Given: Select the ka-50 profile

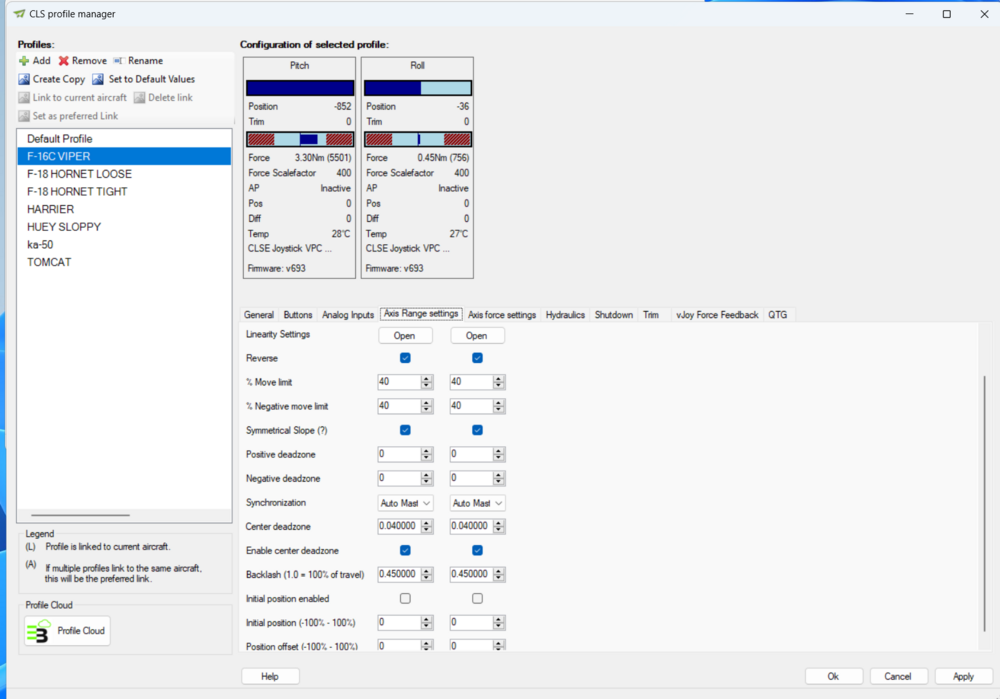Looking at the screenshot, I should tap(124, 244).
